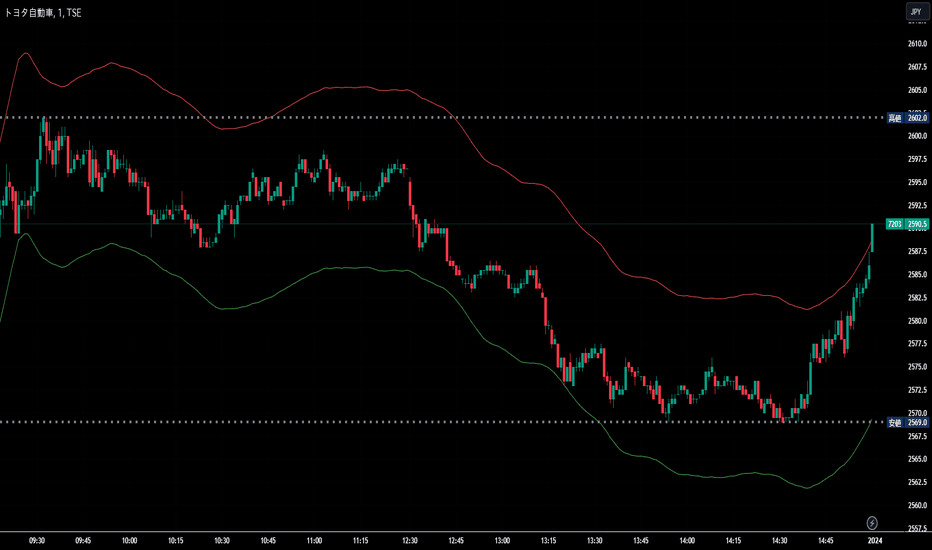
Task: Click the last green candle at the right edge
Action: pyautogui.click(x=873, y=238)
